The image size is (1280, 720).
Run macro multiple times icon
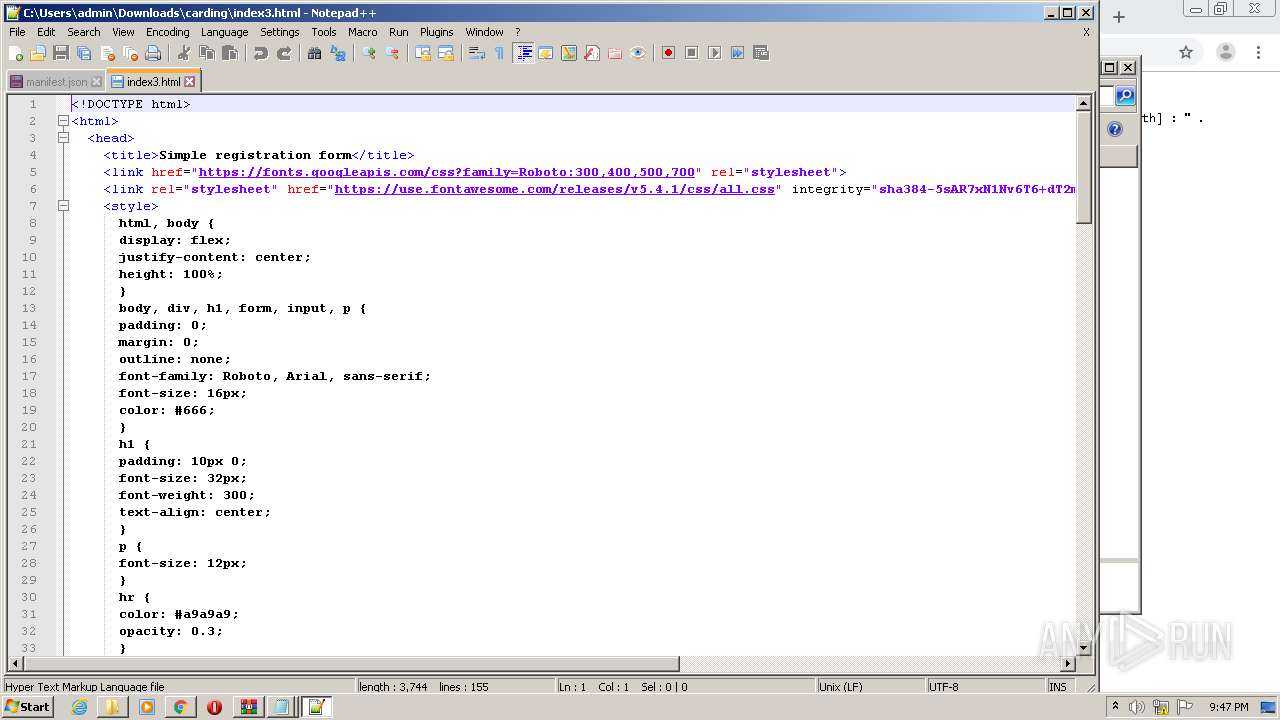[737, 53]
